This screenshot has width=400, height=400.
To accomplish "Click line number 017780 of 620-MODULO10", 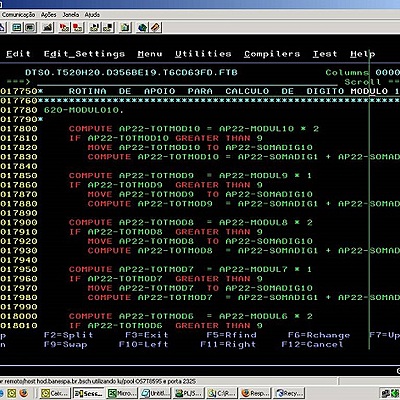I will point(19,110).
